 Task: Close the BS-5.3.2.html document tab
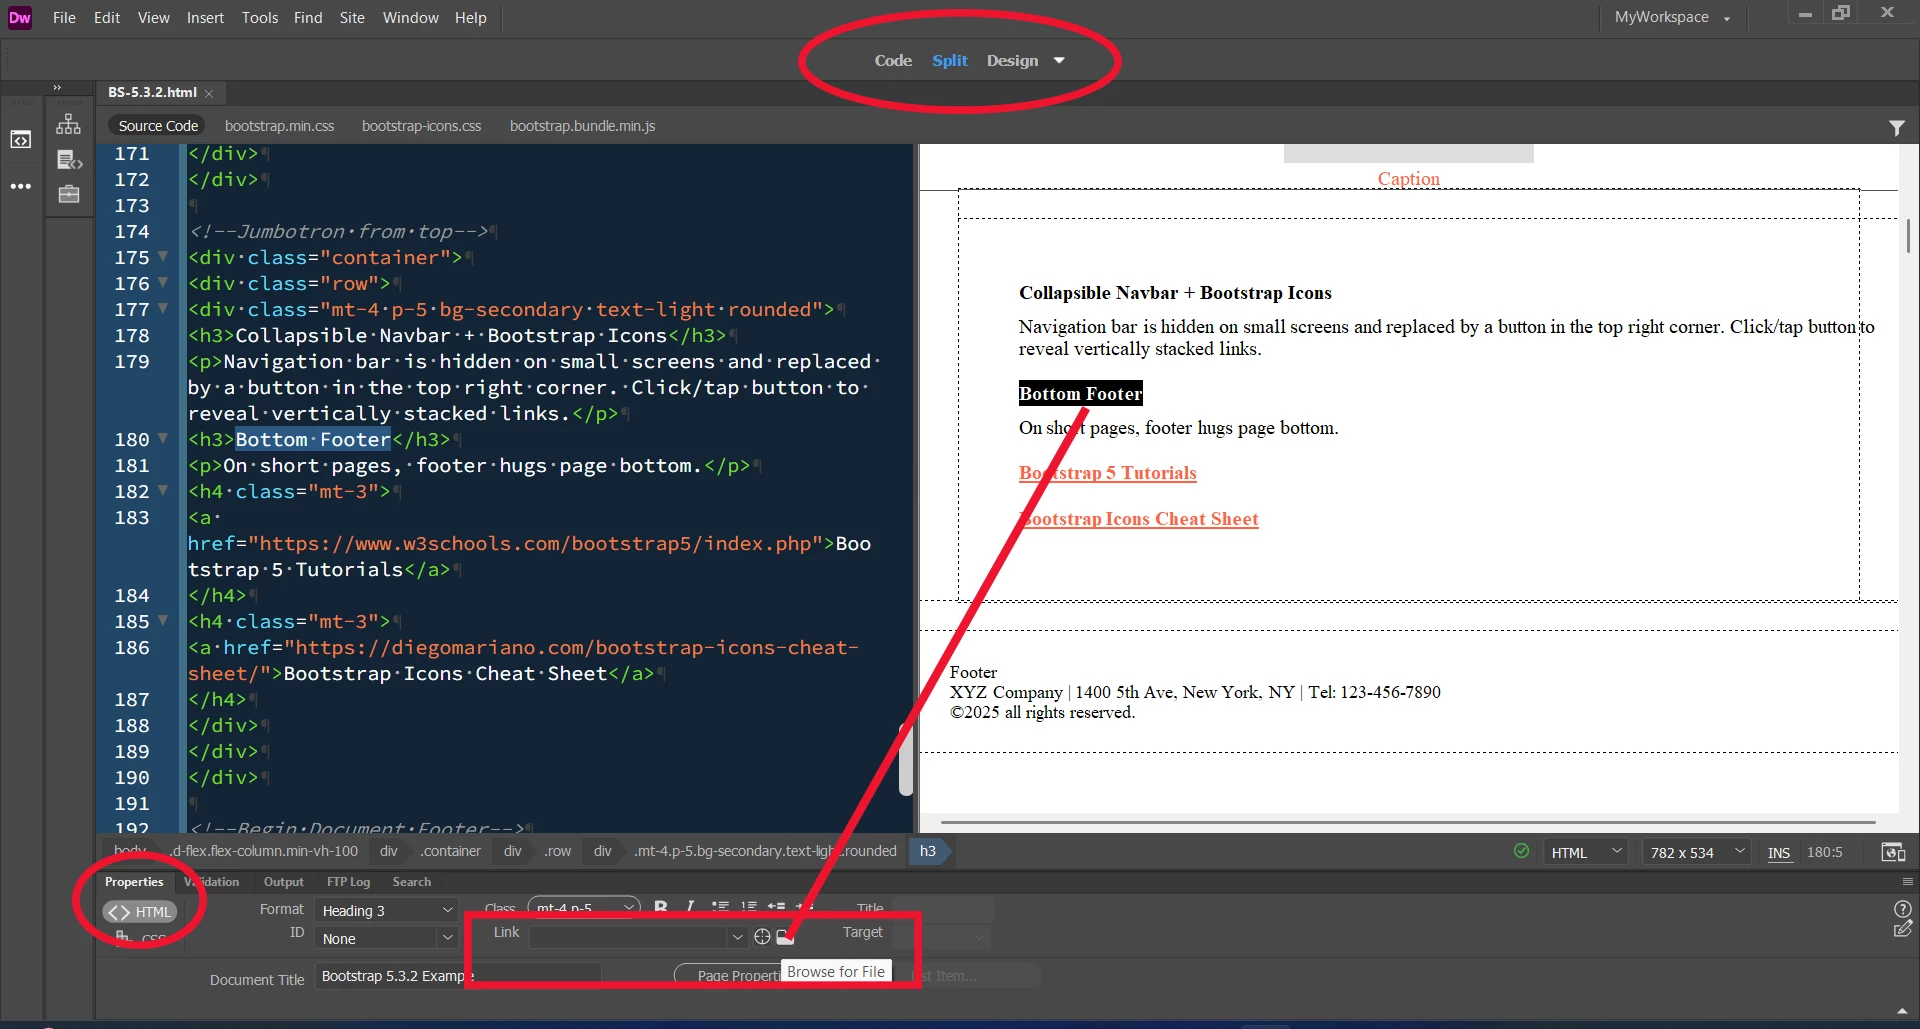(x=209, y=93)
